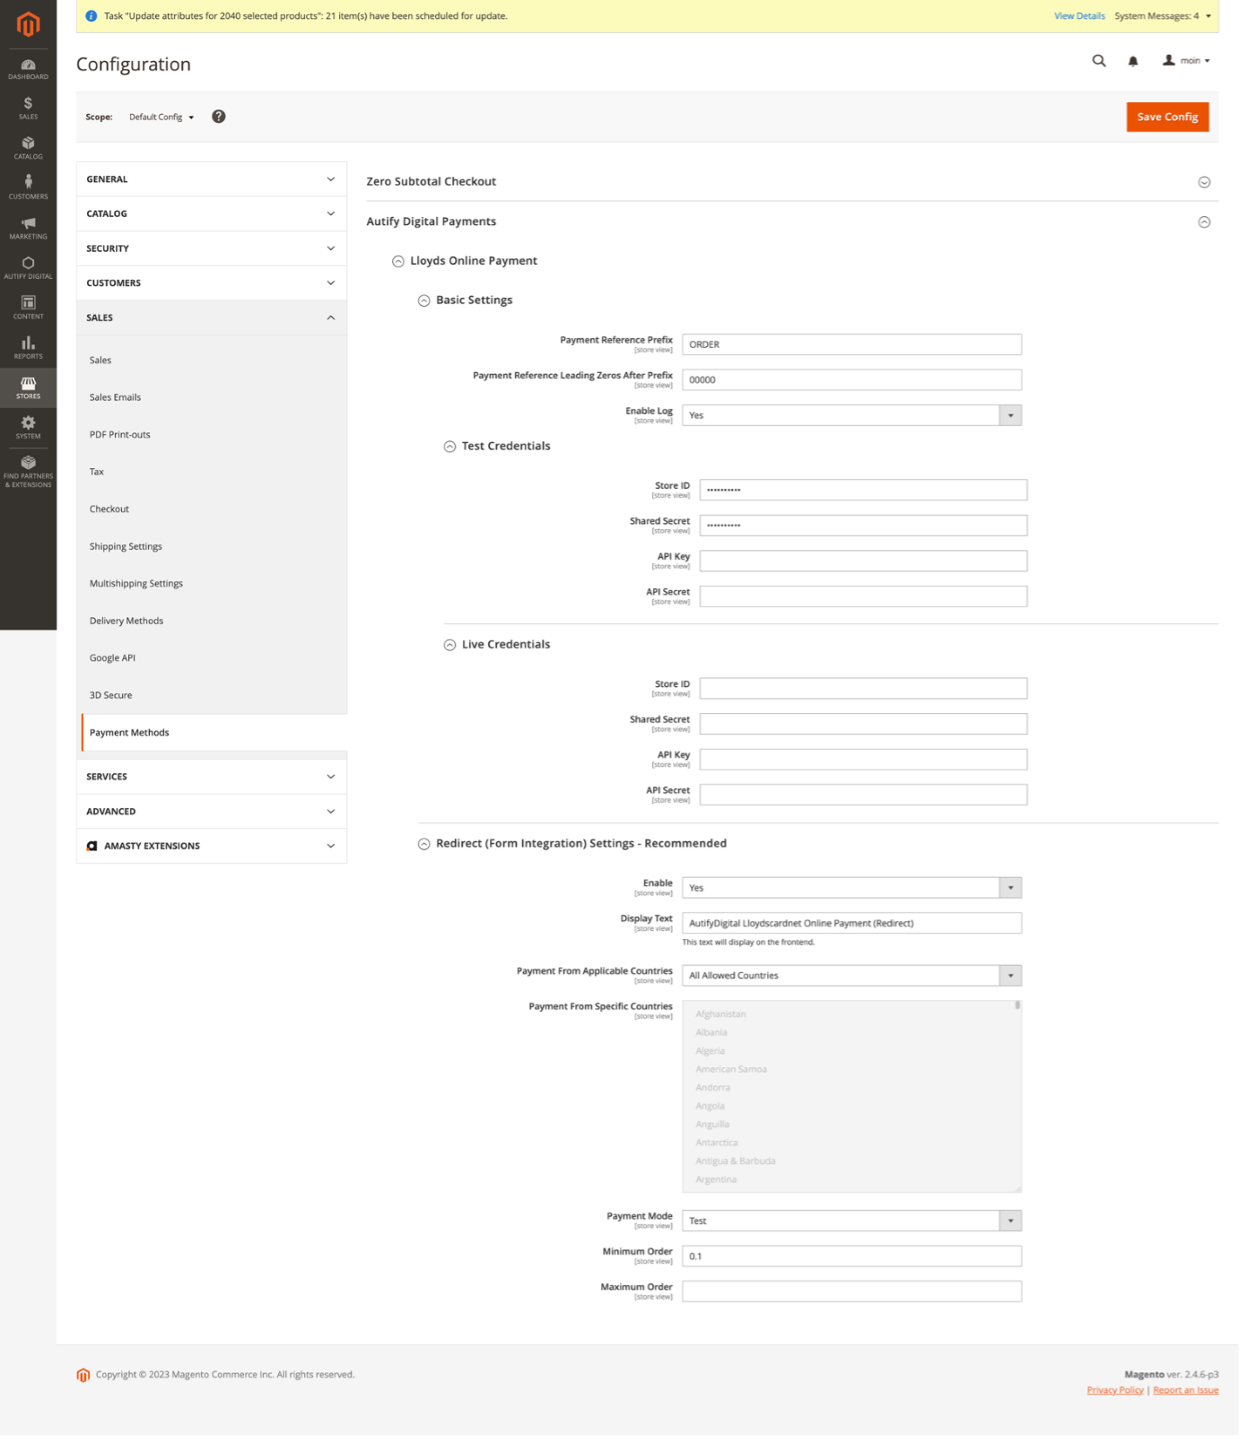Open Find Partners & Extensions icon

pos(28,472)
